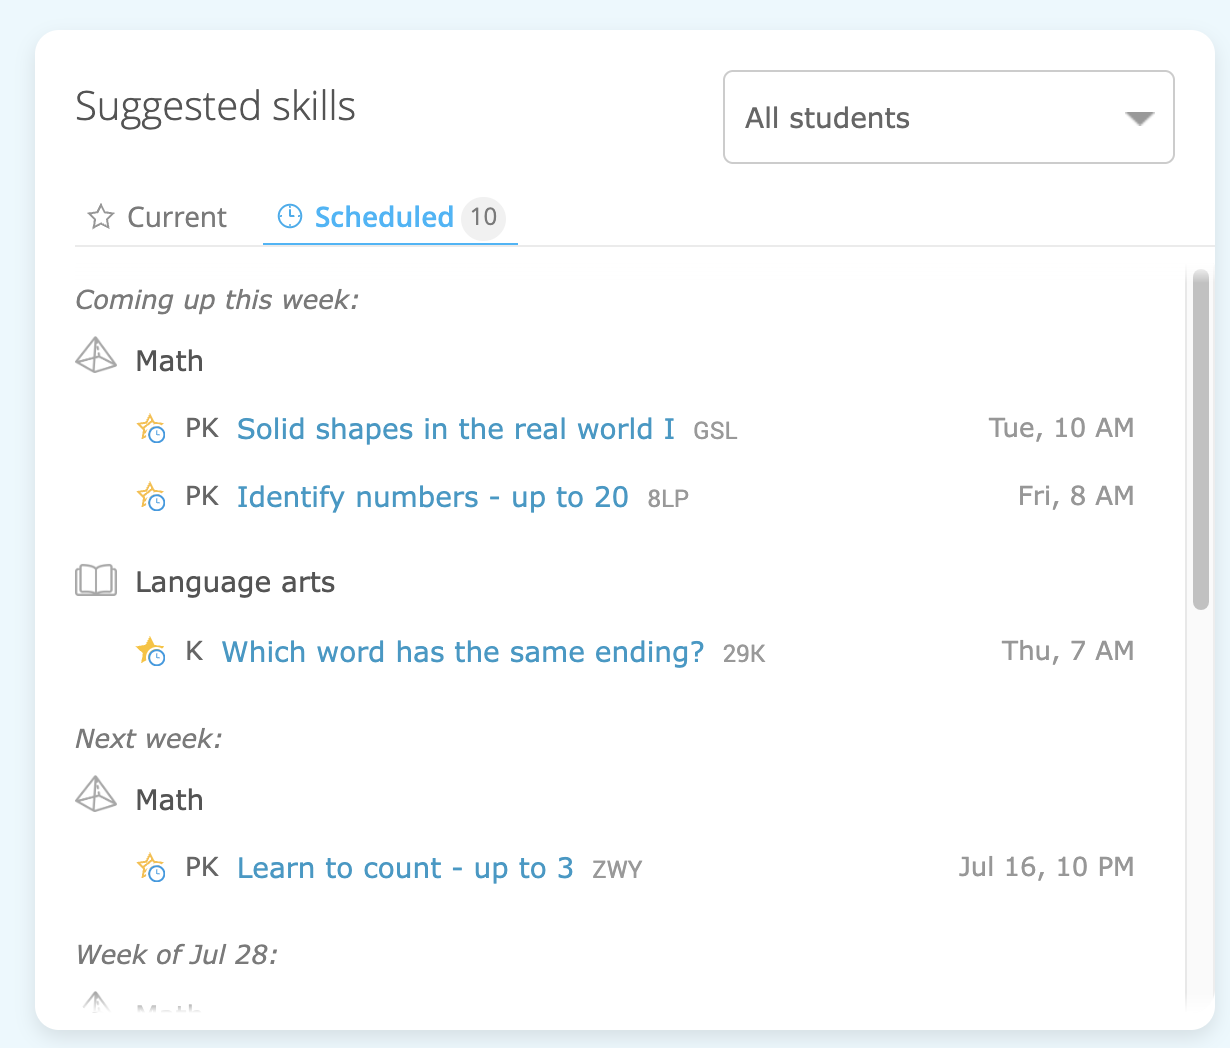
Task: Click star-clock icon beside Identify numbers skill
Action: coord(151,497)
